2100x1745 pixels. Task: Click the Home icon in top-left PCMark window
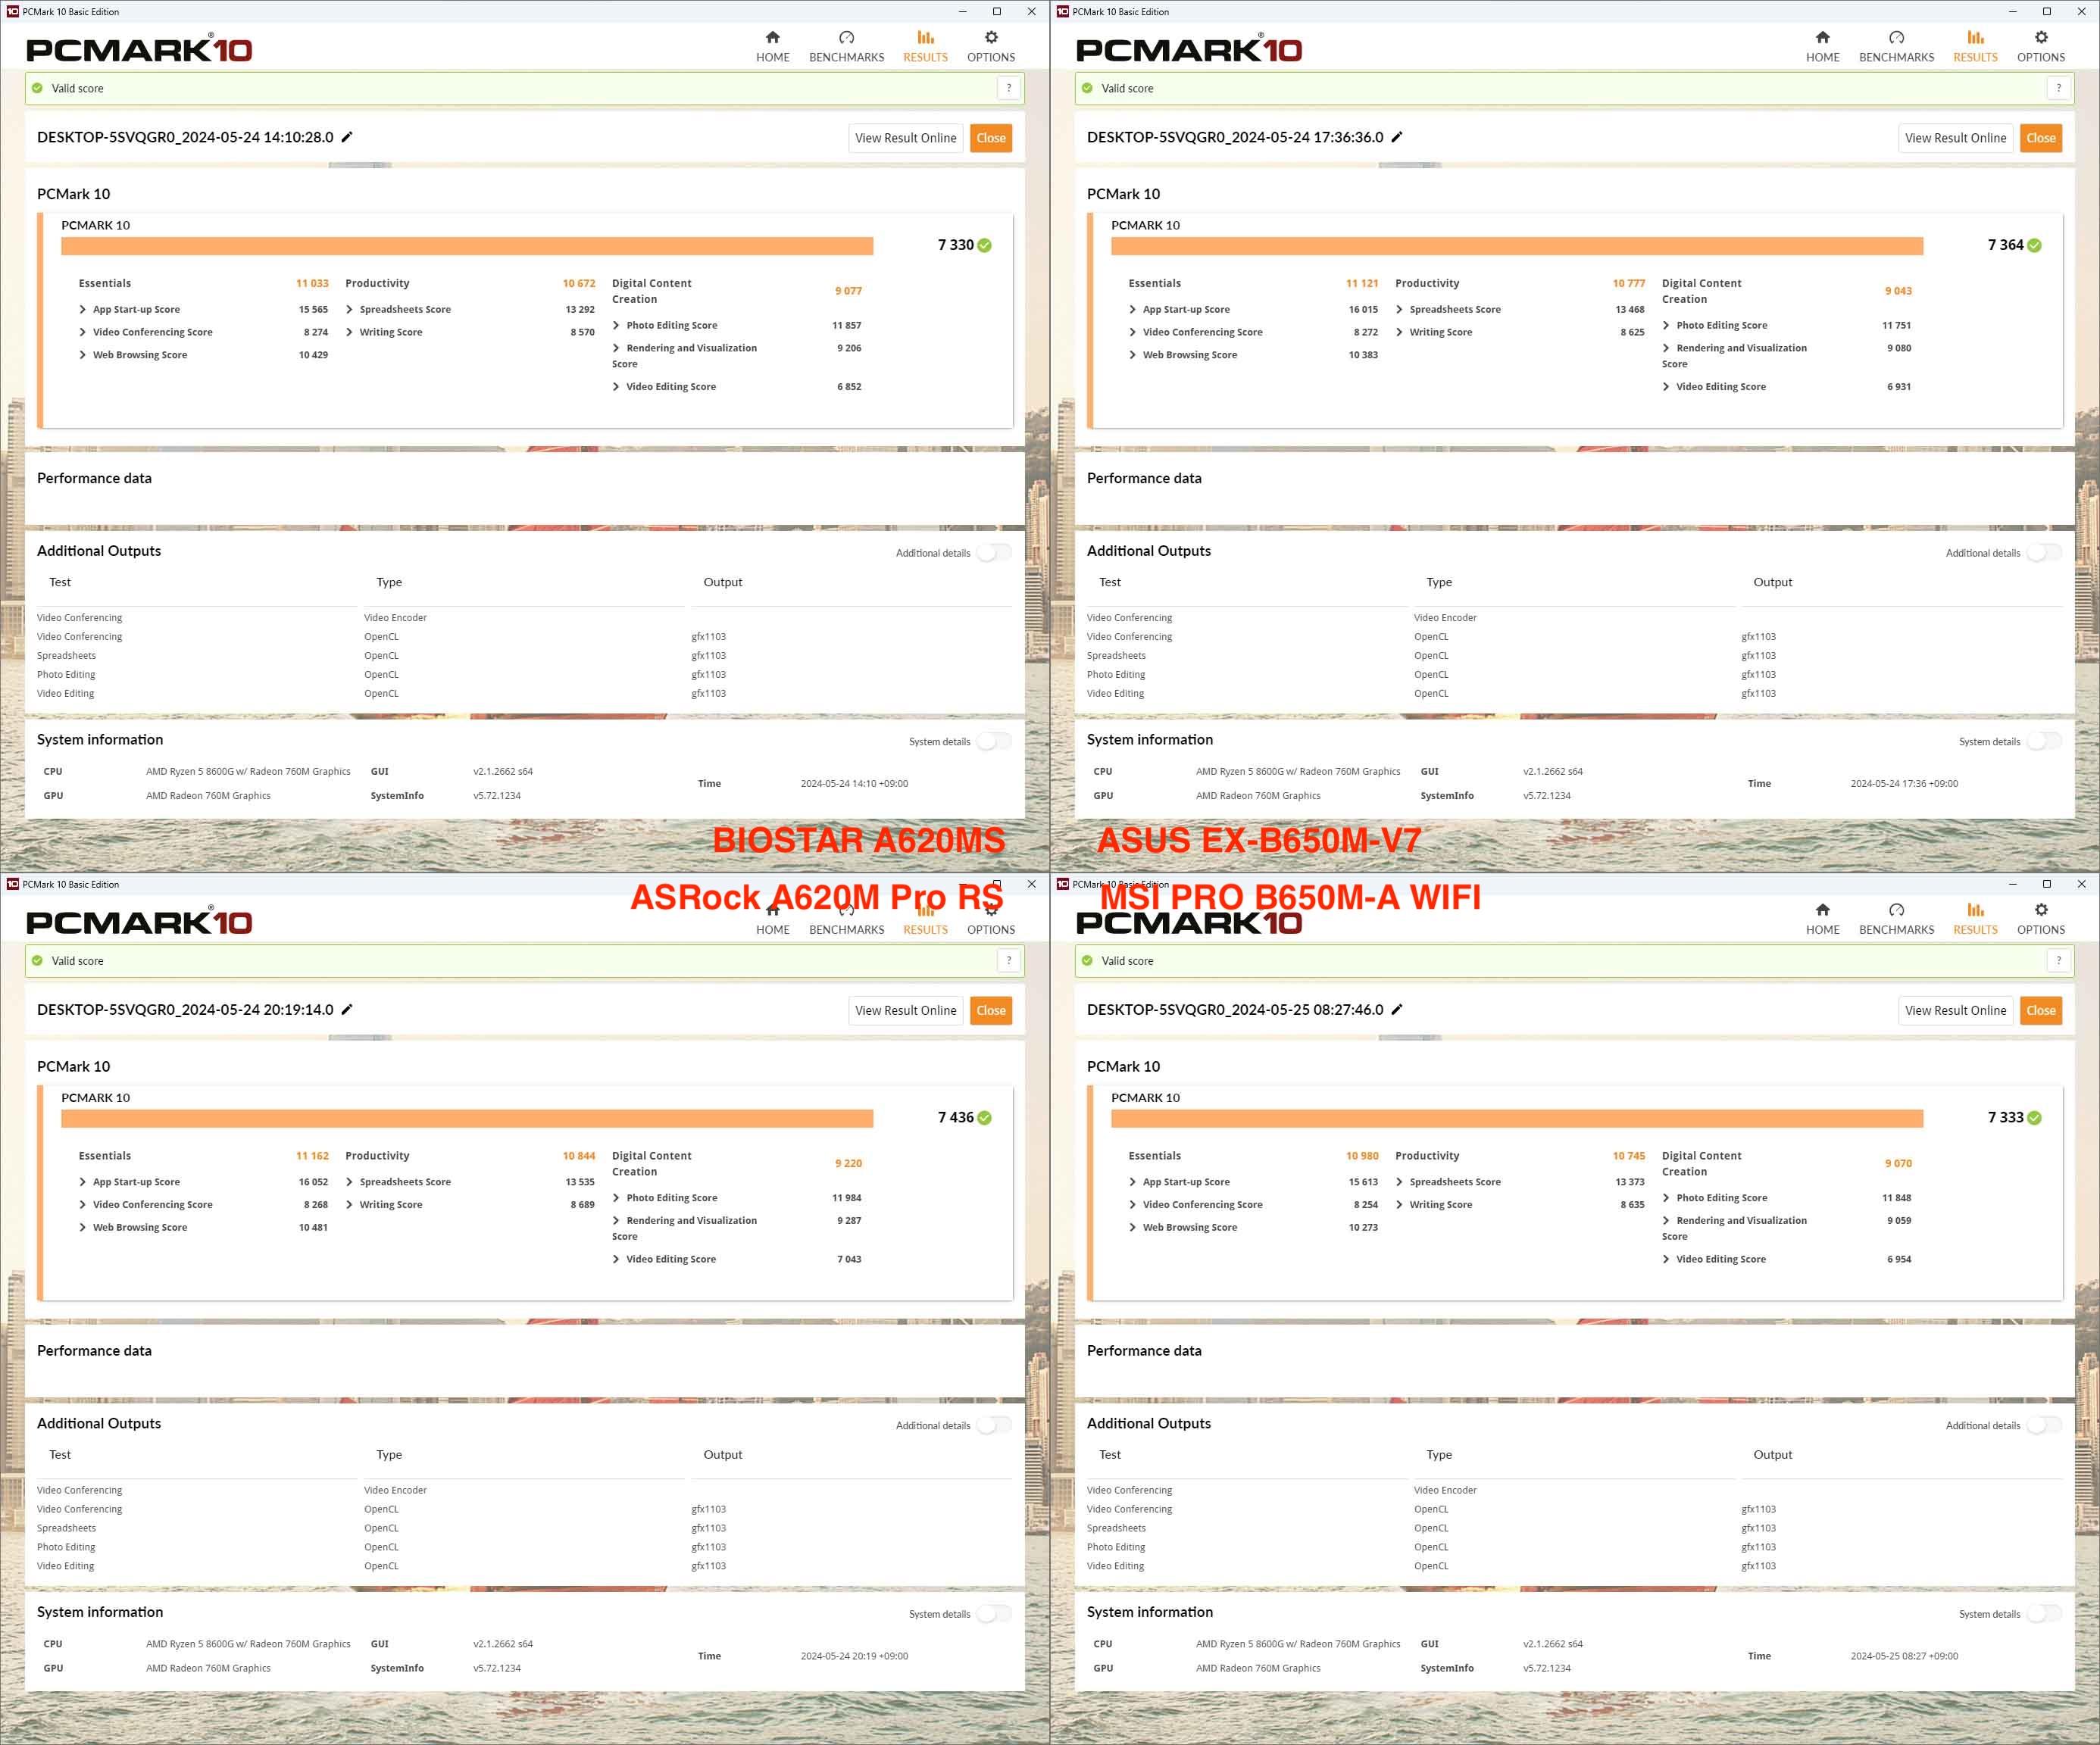772,38
